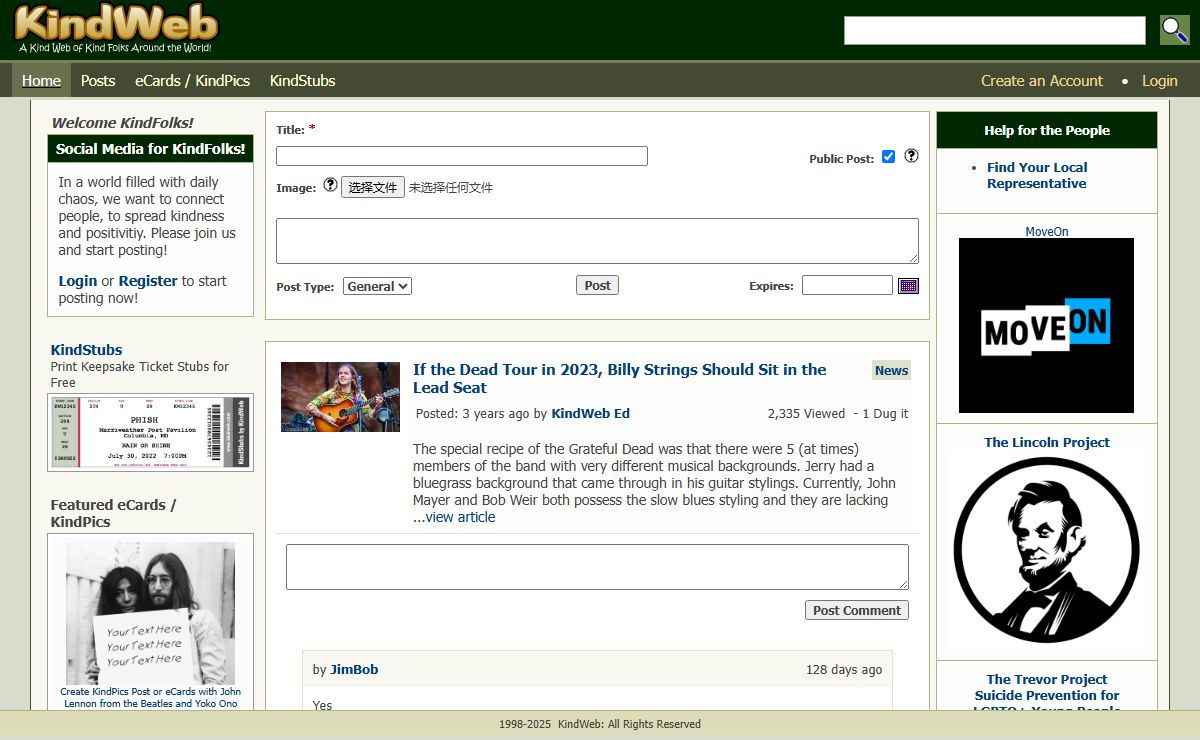Open the KindWeb Ed author link
Image resolution: width=1200 pixels, height=740 pixels.
tap(591, 413)
